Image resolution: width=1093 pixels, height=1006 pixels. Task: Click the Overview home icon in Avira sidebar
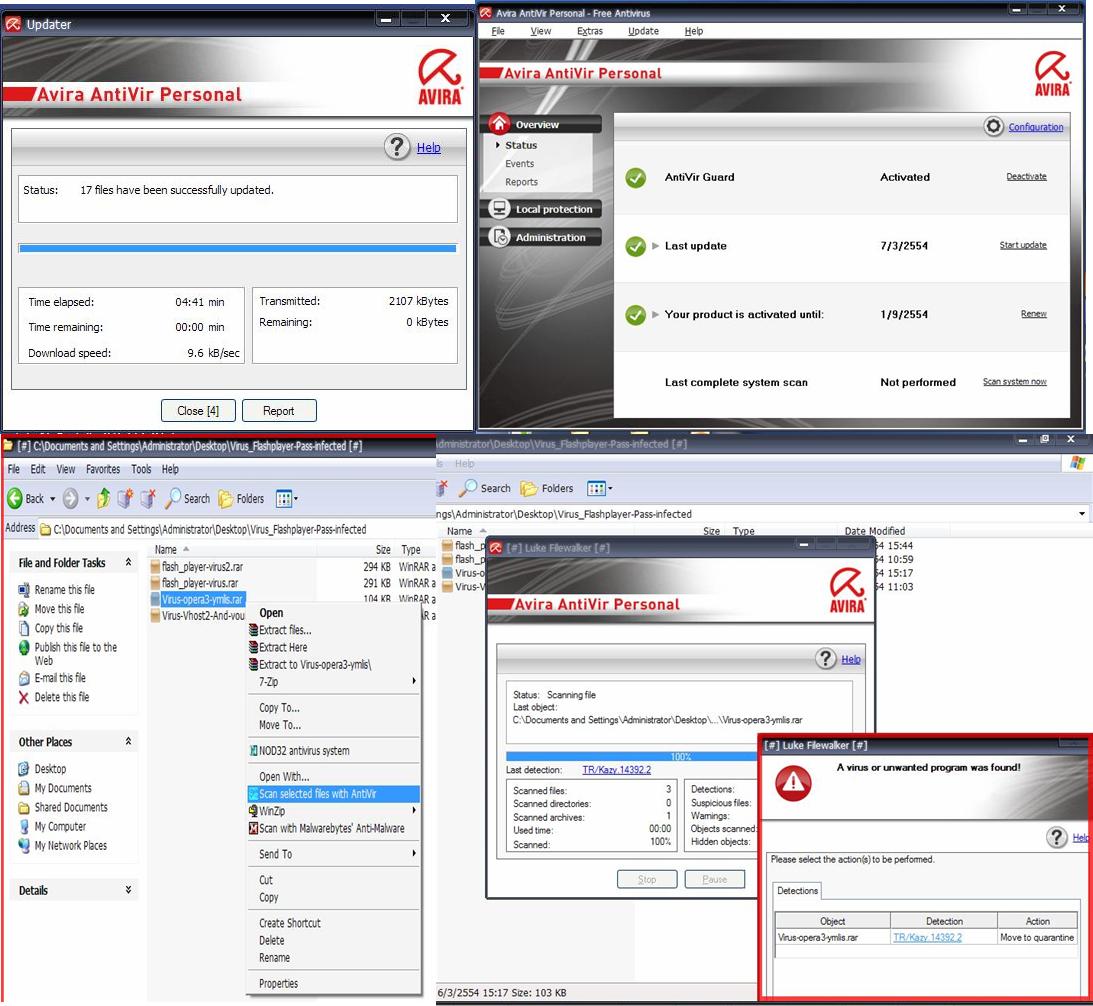(499, 123)
